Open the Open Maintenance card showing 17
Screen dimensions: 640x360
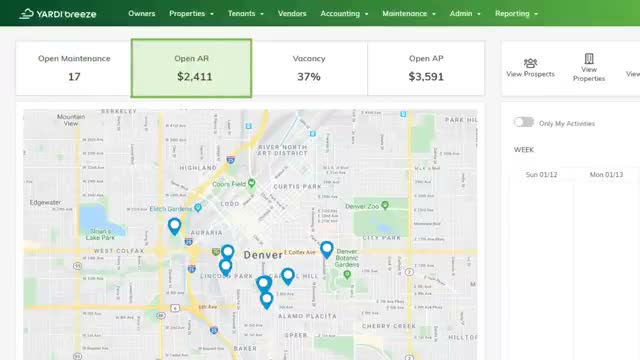pyautogui.click(x=74, y=68)
